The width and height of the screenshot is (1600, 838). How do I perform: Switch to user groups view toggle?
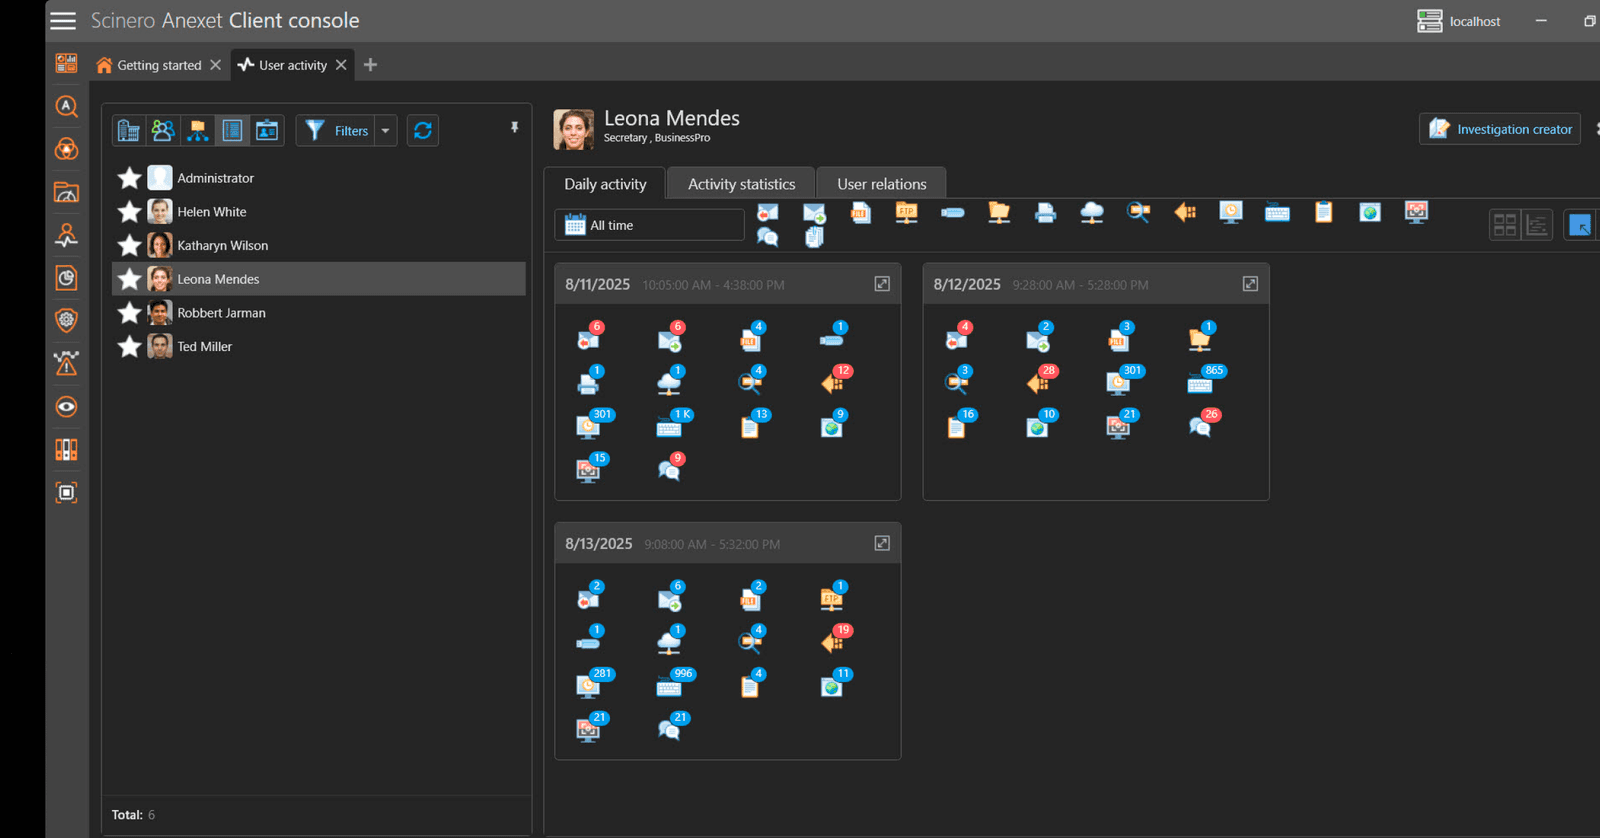click(163, 130)
